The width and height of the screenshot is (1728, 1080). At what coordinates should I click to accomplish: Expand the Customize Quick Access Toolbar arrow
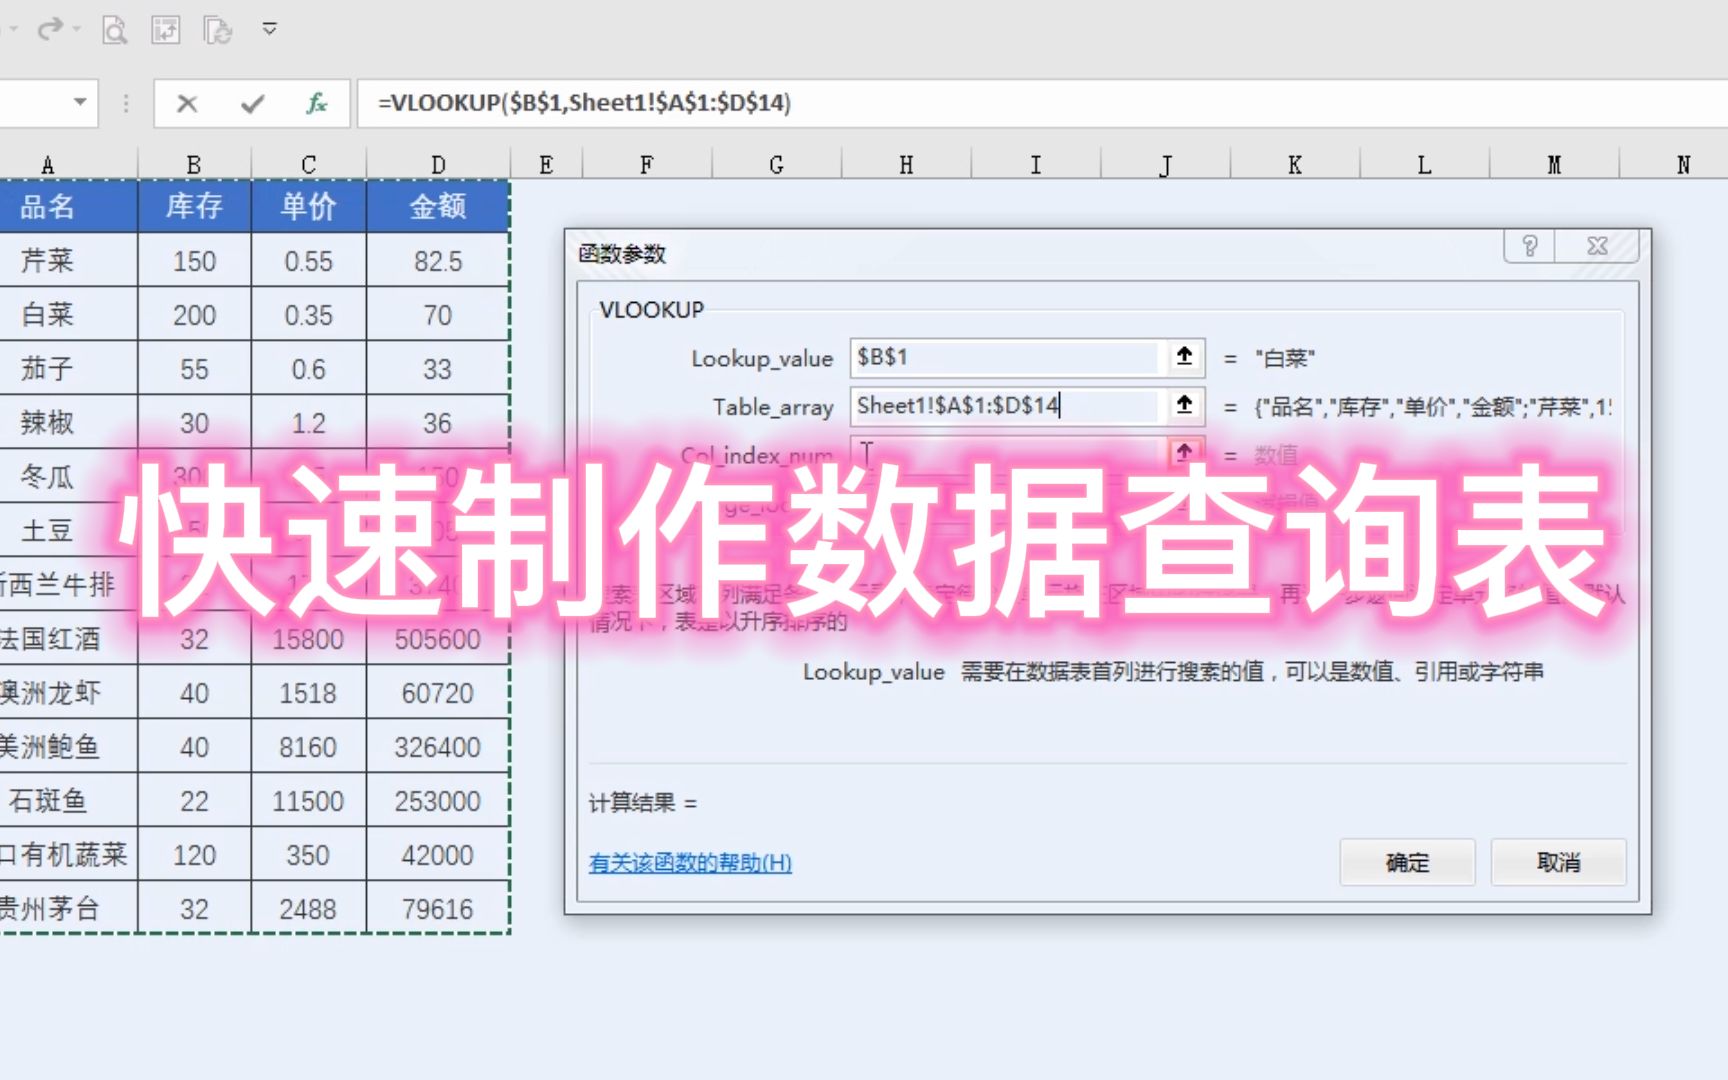pyautogui.click(x=269, y=29)
